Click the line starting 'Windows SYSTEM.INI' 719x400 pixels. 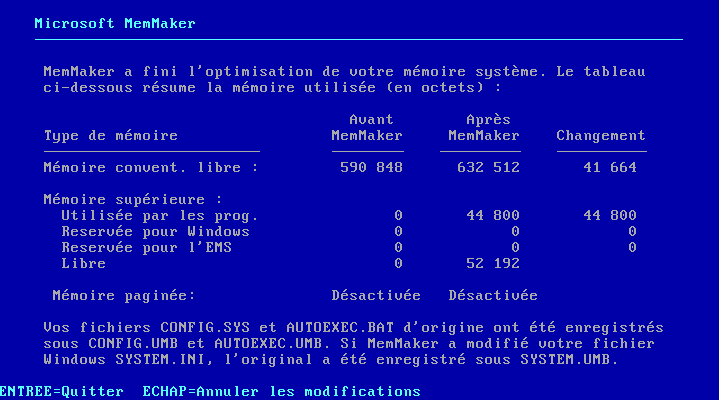331,360
